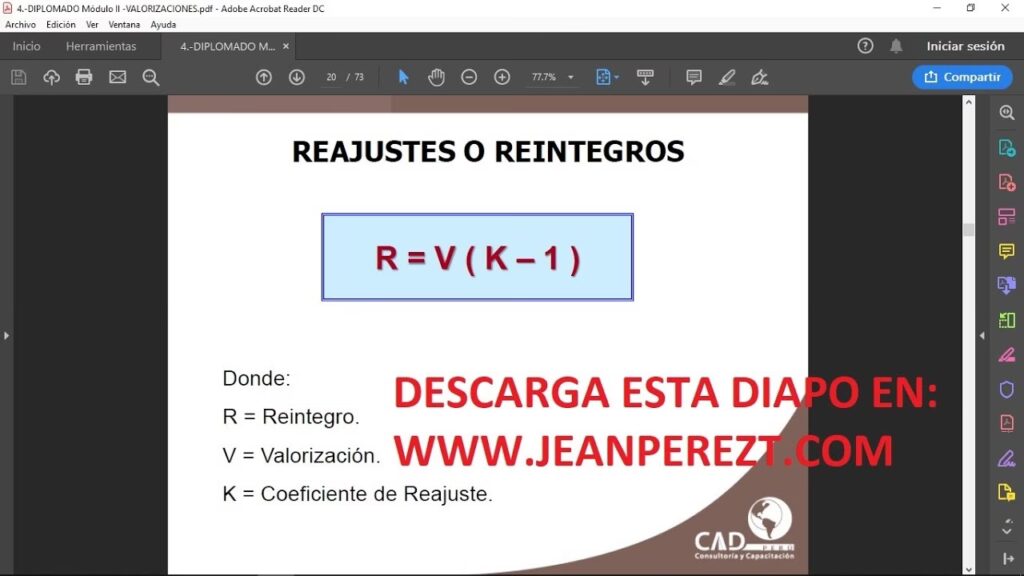
Task: Click the page number input field
Action: click(x=331, y=77)
